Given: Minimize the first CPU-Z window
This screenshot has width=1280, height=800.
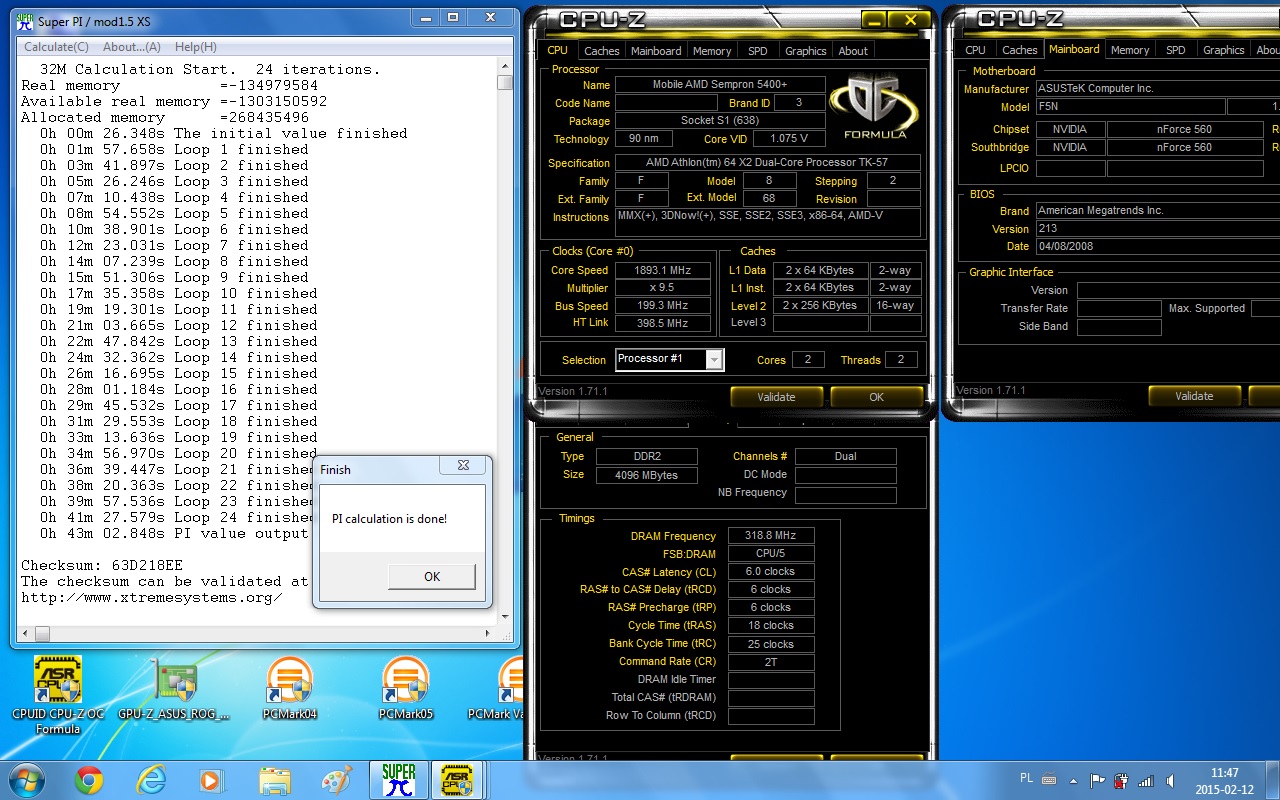Looking at the screenshot, I should pyautogui.click(x=875, y=20).
